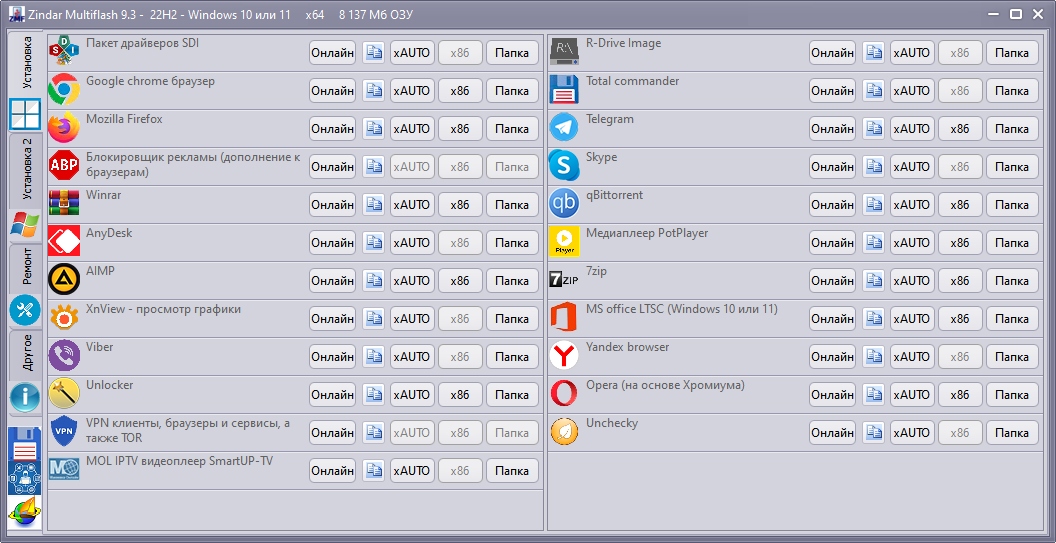Click the Unlocker wand icon

64,394
